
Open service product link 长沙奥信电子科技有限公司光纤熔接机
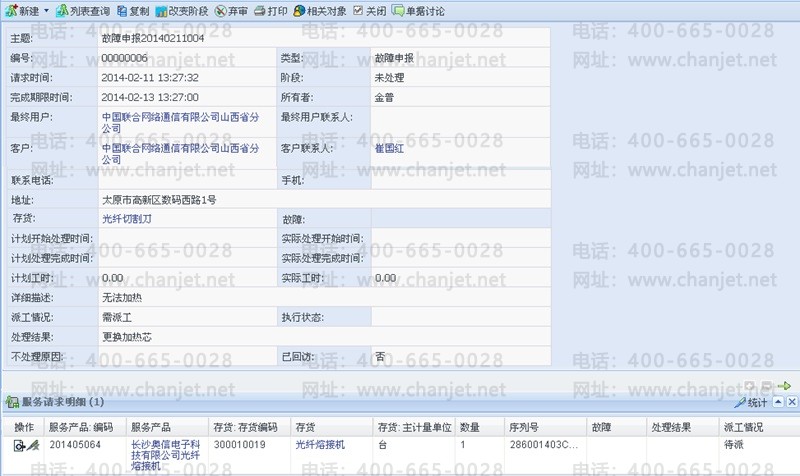165,455
